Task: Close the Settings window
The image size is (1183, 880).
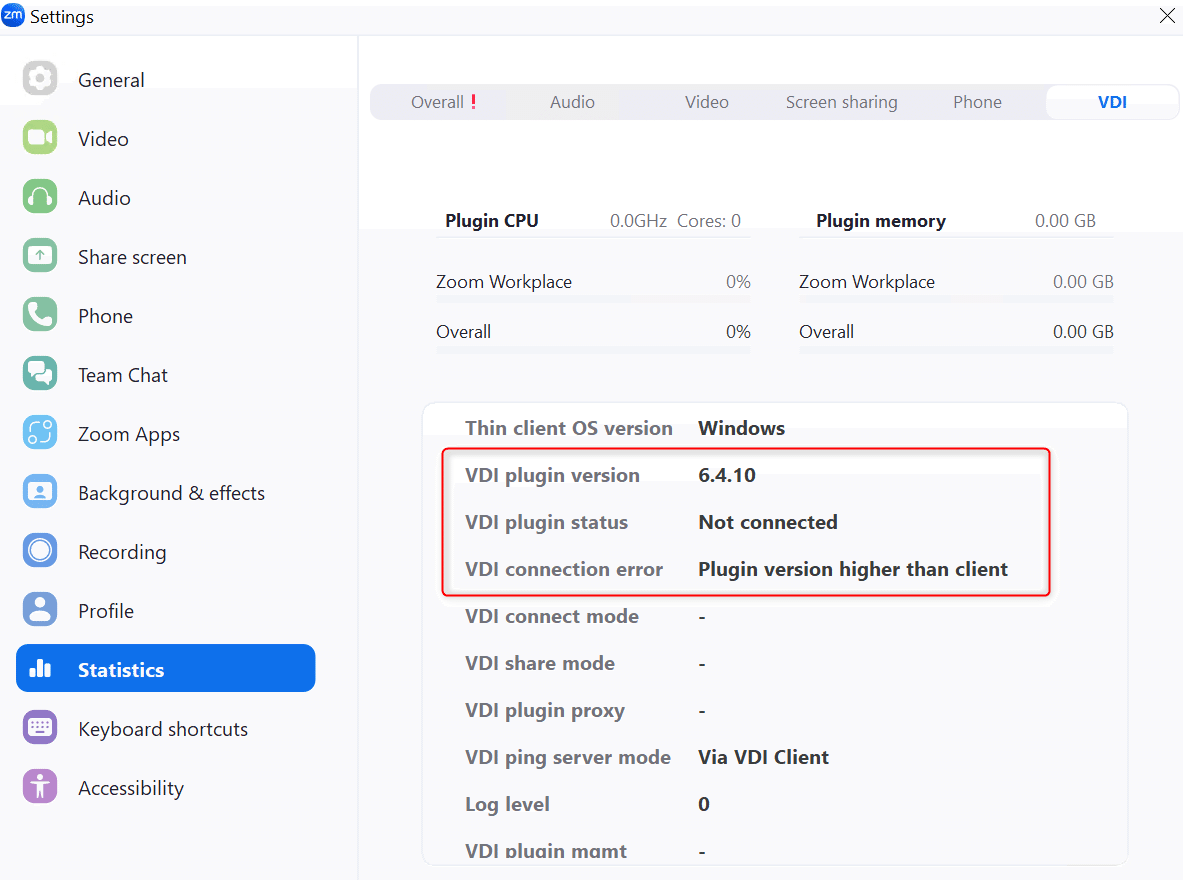Action: 1166,16
